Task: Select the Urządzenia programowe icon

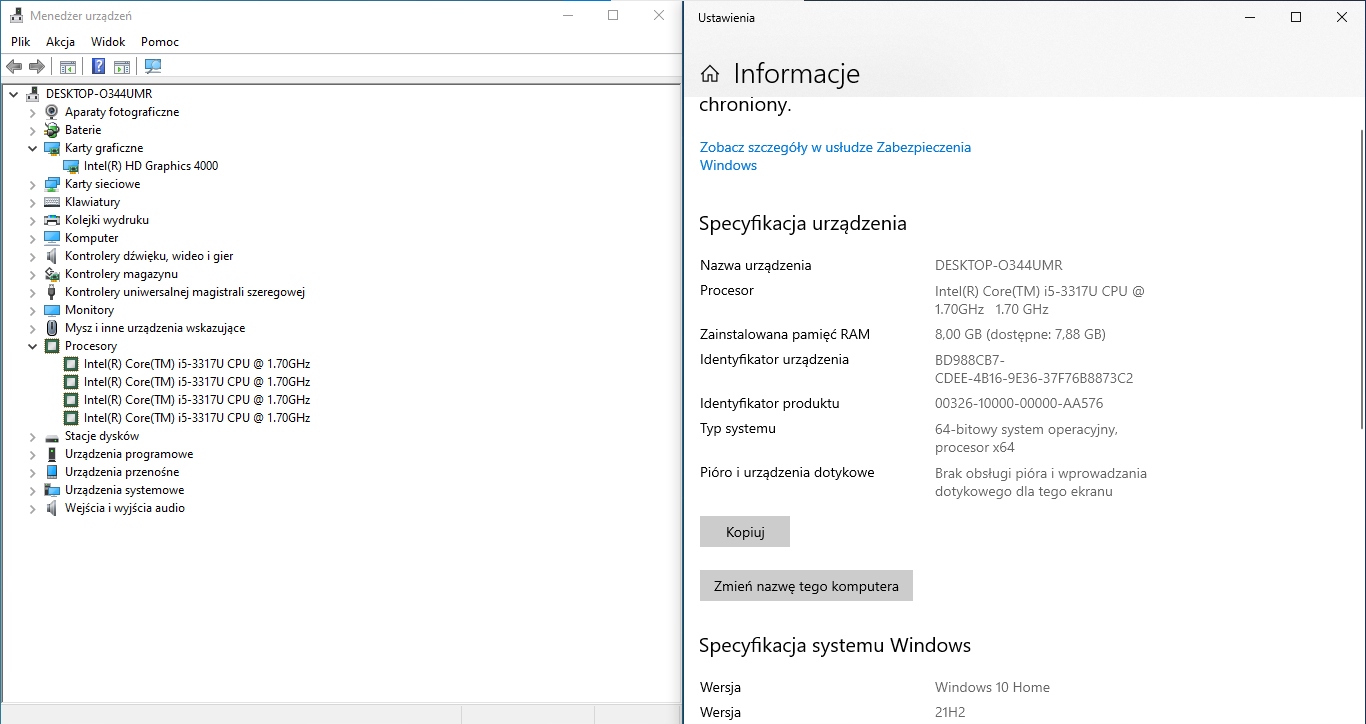Action: click(x=52, y=454)
